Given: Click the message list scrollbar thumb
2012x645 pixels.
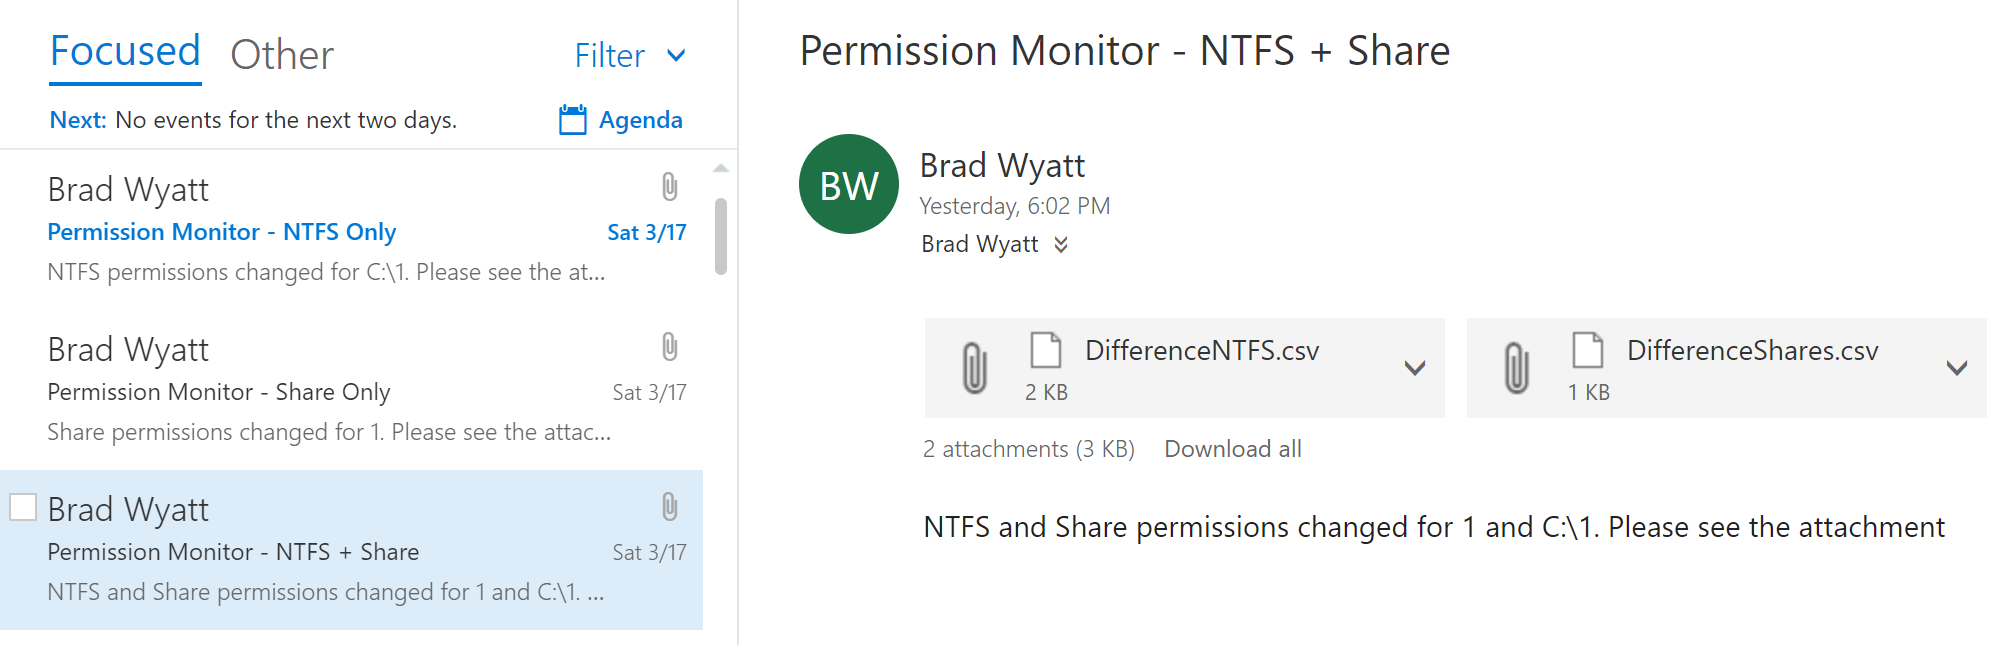Looking at the screenshot, I should coord(721,236).
